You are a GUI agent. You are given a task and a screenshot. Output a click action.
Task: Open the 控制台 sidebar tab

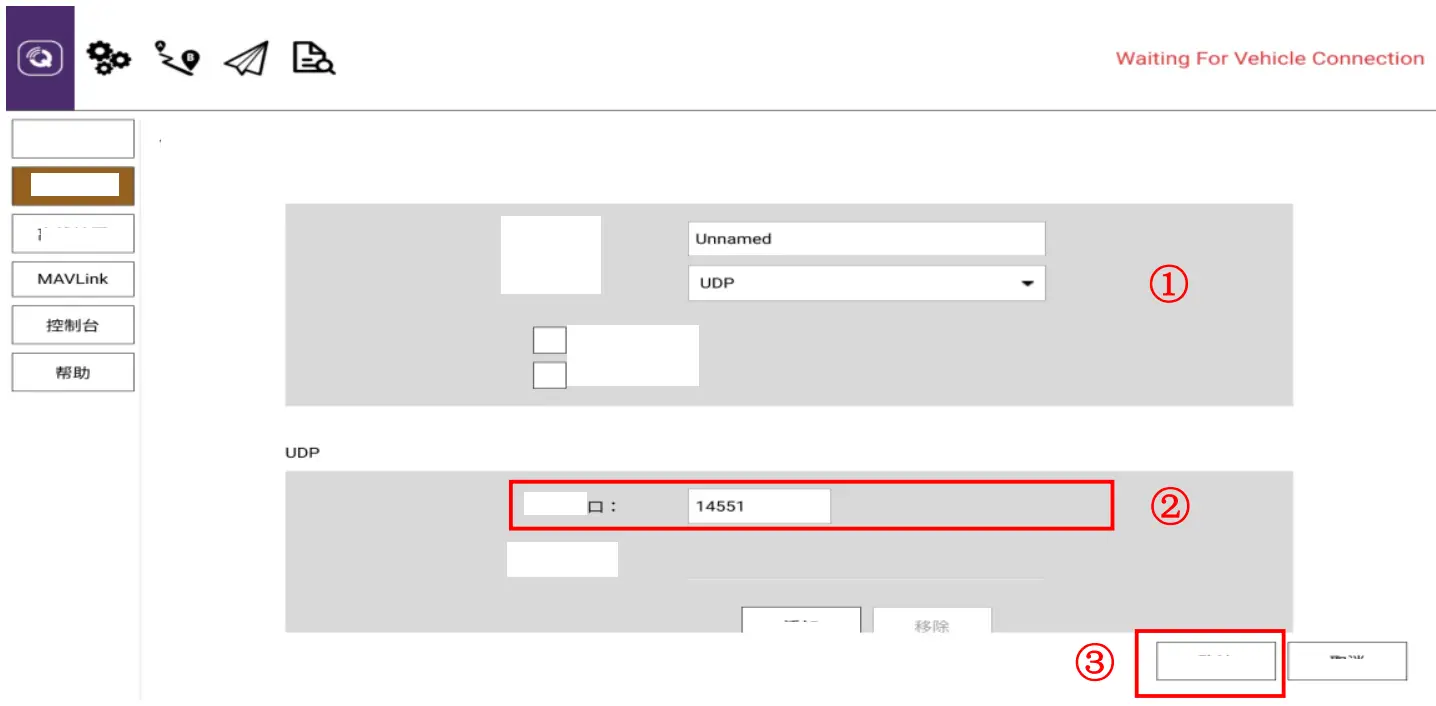[x=73, y=326]
